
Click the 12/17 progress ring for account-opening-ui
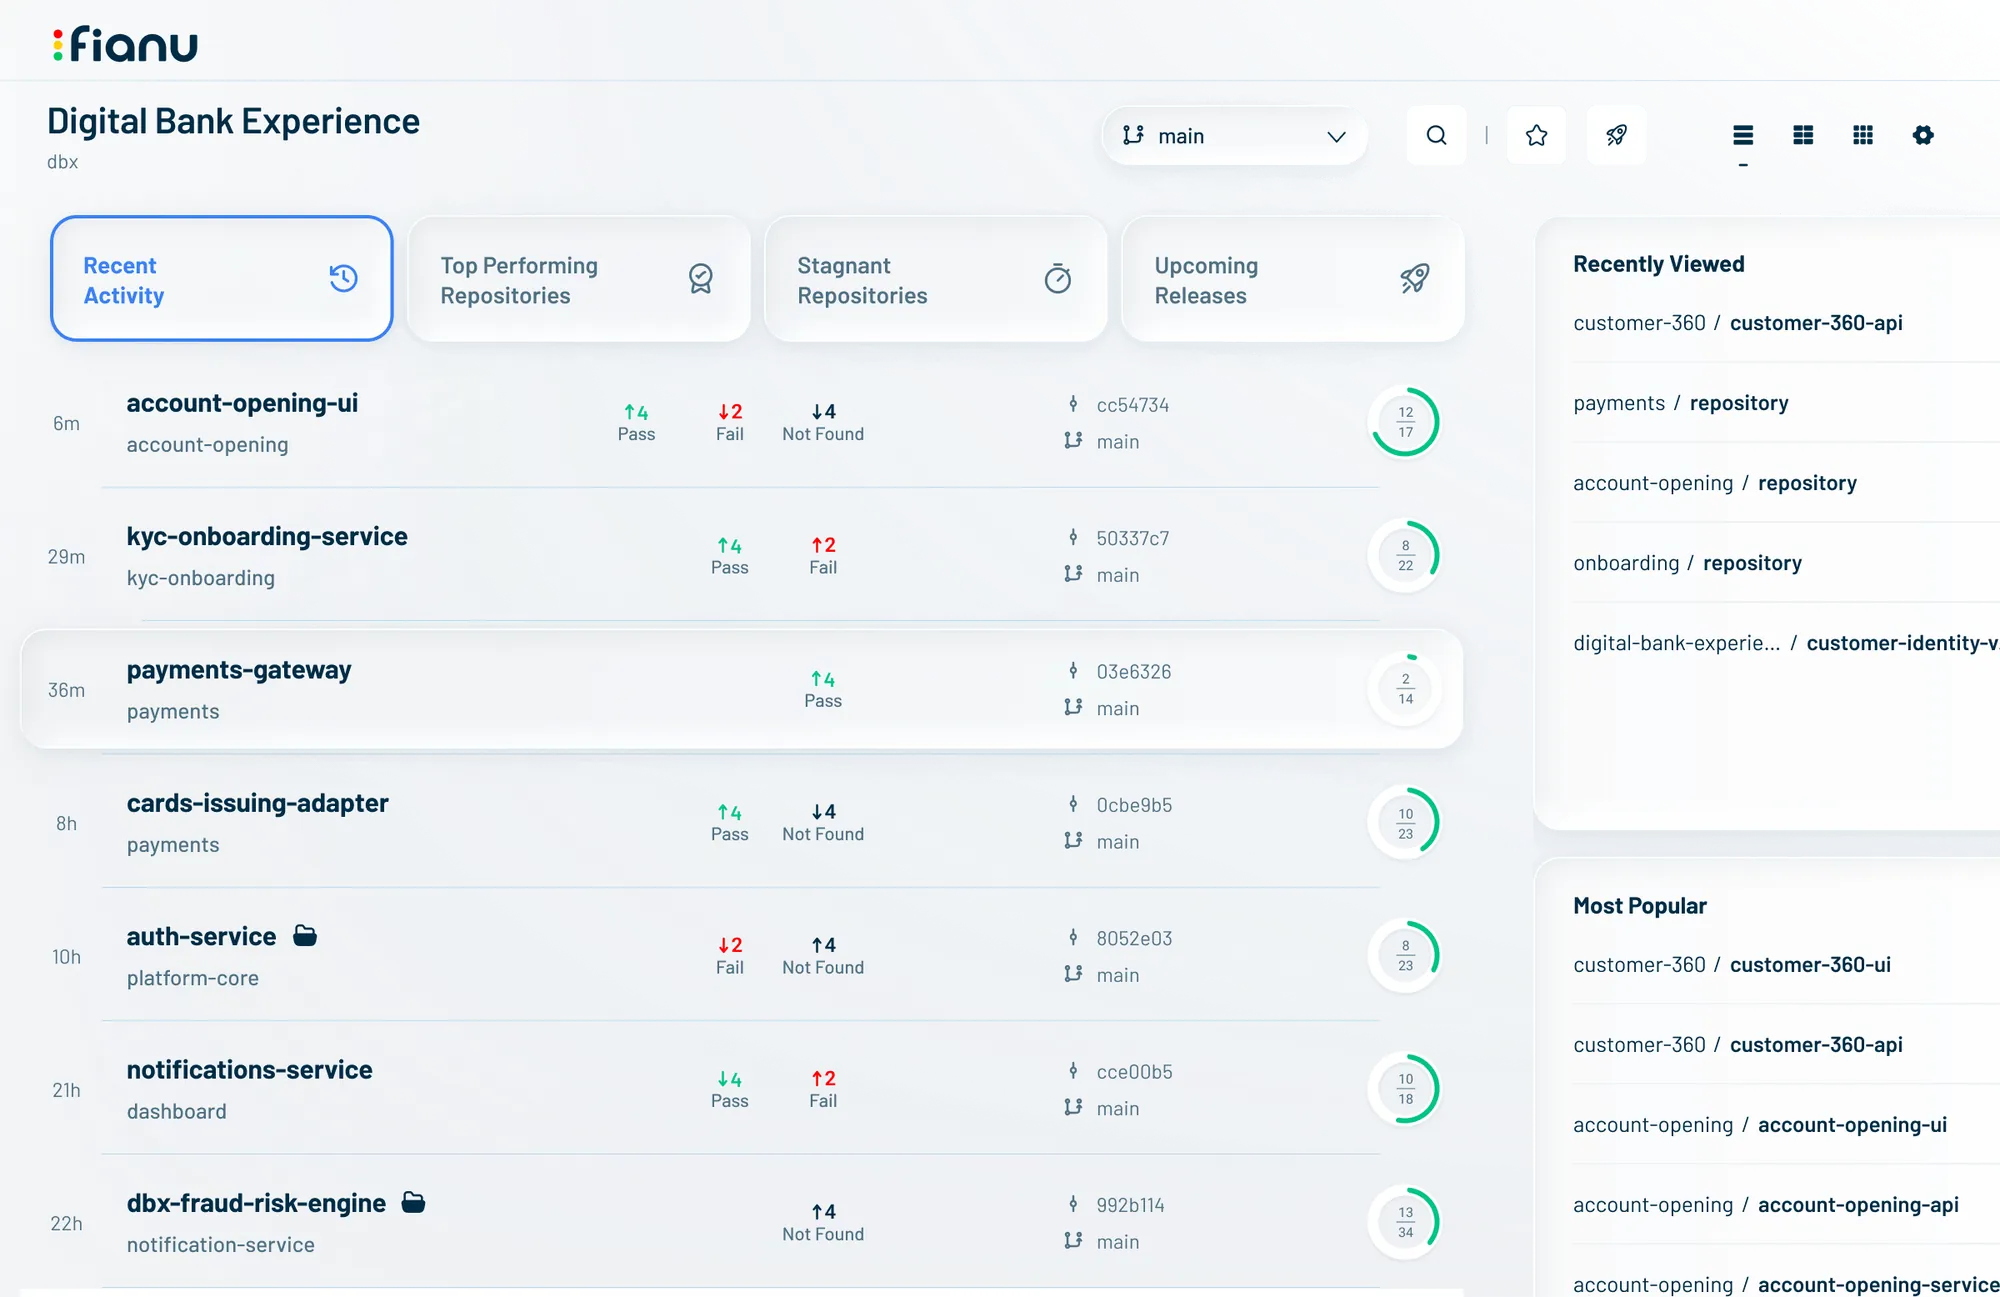[1405, 422]
